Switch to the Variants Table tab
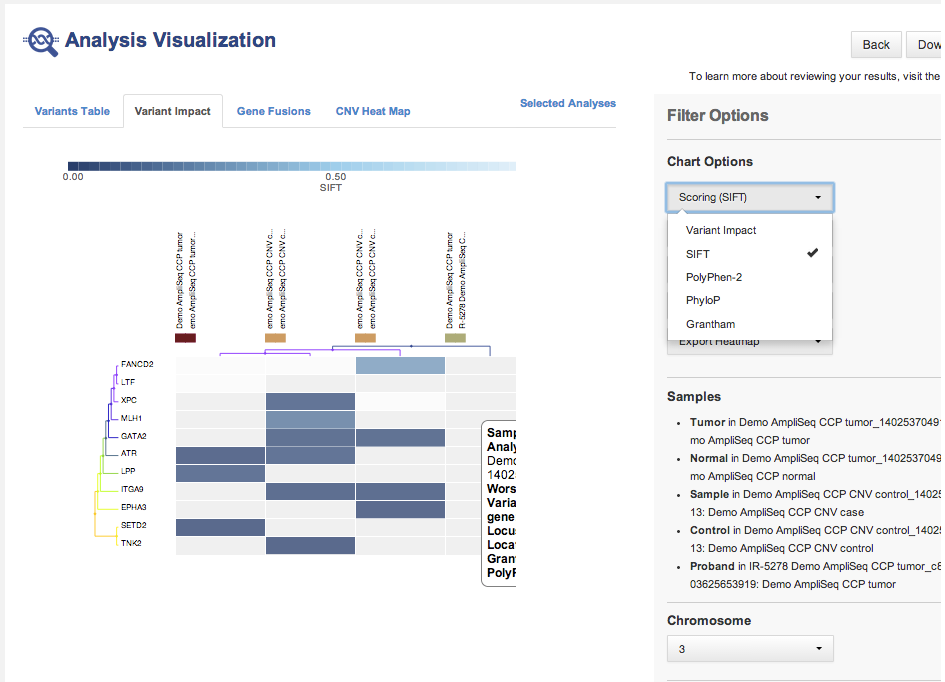Image resolution: width=945 pixels, height=682 pixels. pyautogui.click(x=72, y=111)
